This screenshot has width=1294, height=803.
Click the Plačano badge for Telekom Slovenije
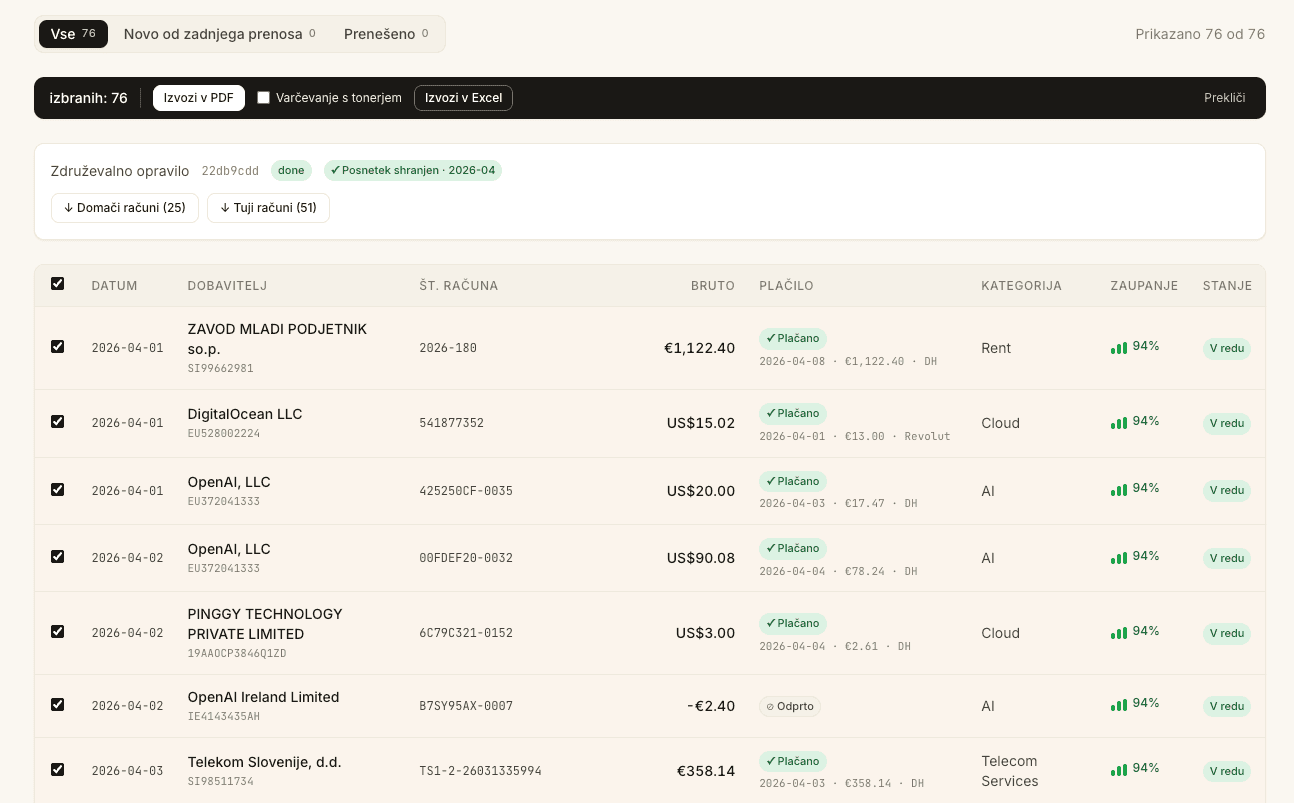coord(793,761)
